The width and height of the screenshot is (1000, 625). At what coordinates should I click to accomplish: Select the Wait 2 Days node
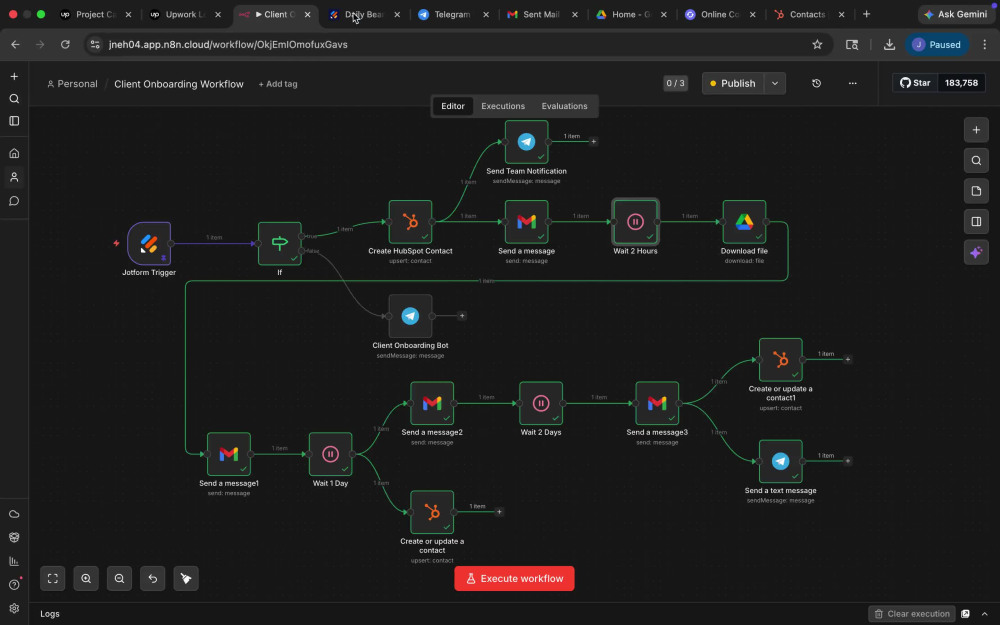click(x=541, y=403)
